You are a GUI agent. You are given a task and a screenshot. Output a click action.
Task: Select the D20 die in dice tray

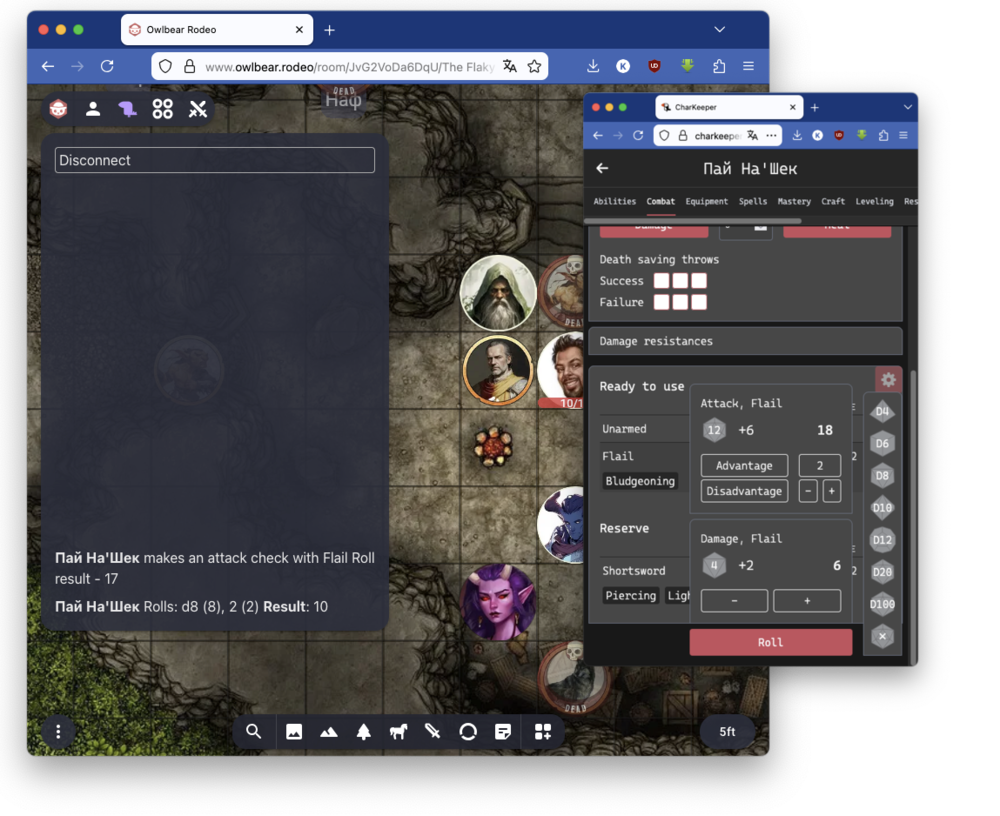[x=882, y=572]
